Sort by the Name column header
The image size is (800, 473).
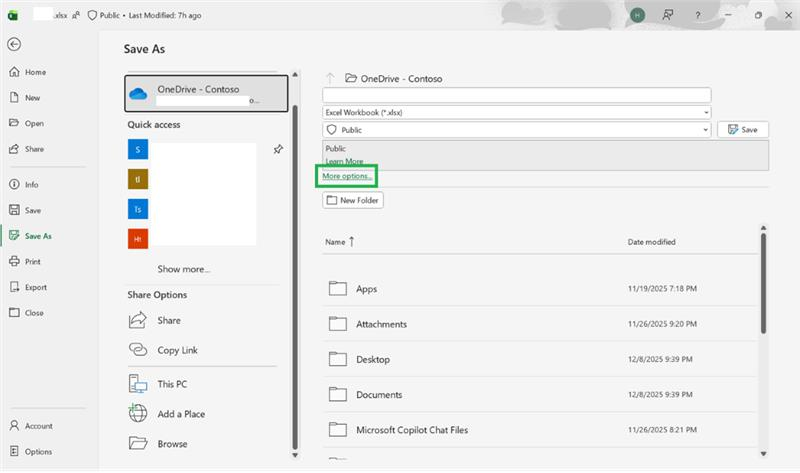pos(340,242)
